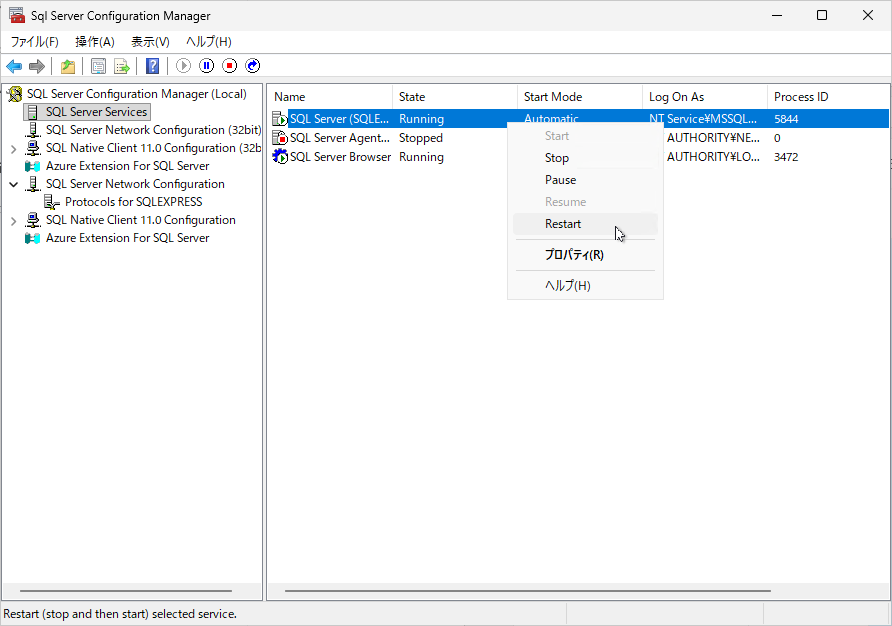Choose Stop in the context menu
The height and width of the screenshot is (626, 892).
click(557, 158)
